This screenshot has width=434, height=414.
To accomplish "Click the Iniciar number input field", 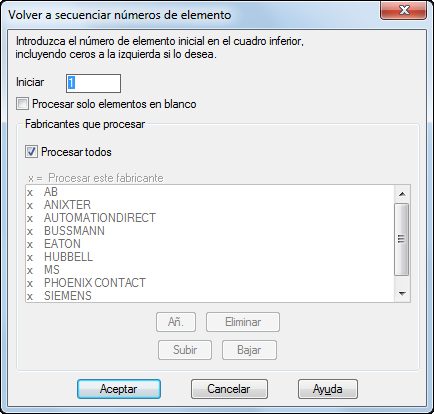I will pos(93,83).
